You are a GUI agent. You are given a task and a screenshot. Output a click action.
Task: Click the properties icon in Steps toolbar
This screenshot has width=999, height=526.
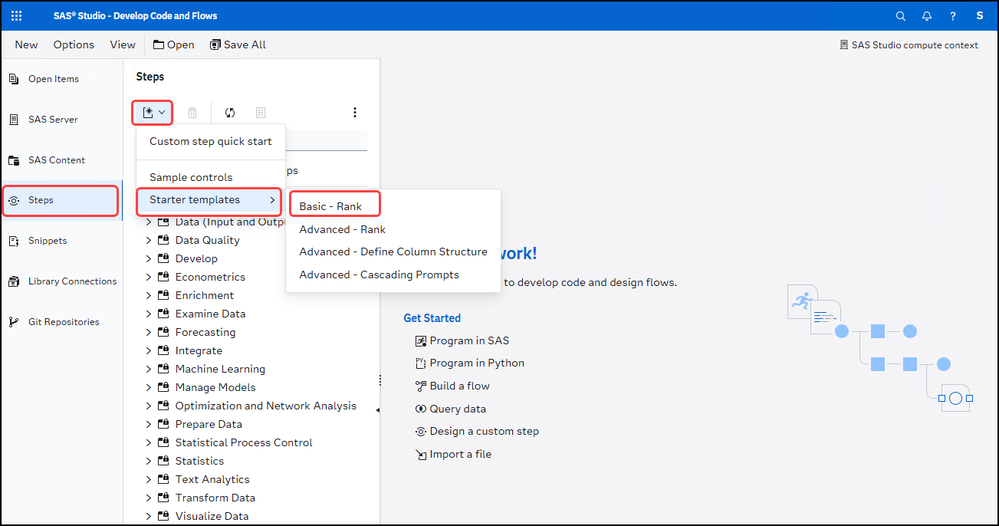[261, 113]
